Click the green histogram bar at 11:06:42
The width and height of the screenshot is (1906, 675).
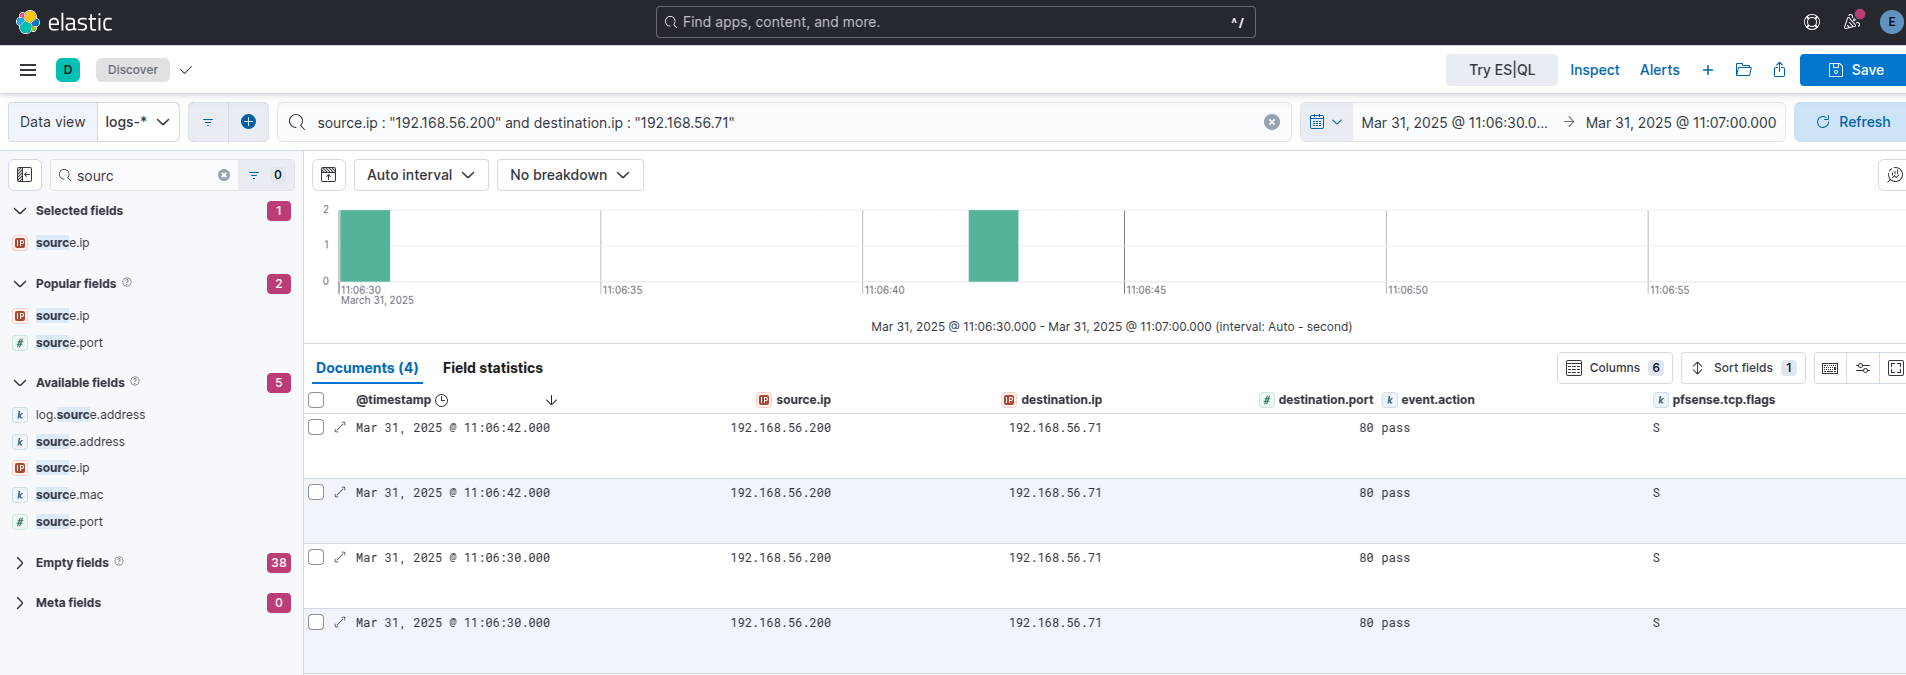993,246
